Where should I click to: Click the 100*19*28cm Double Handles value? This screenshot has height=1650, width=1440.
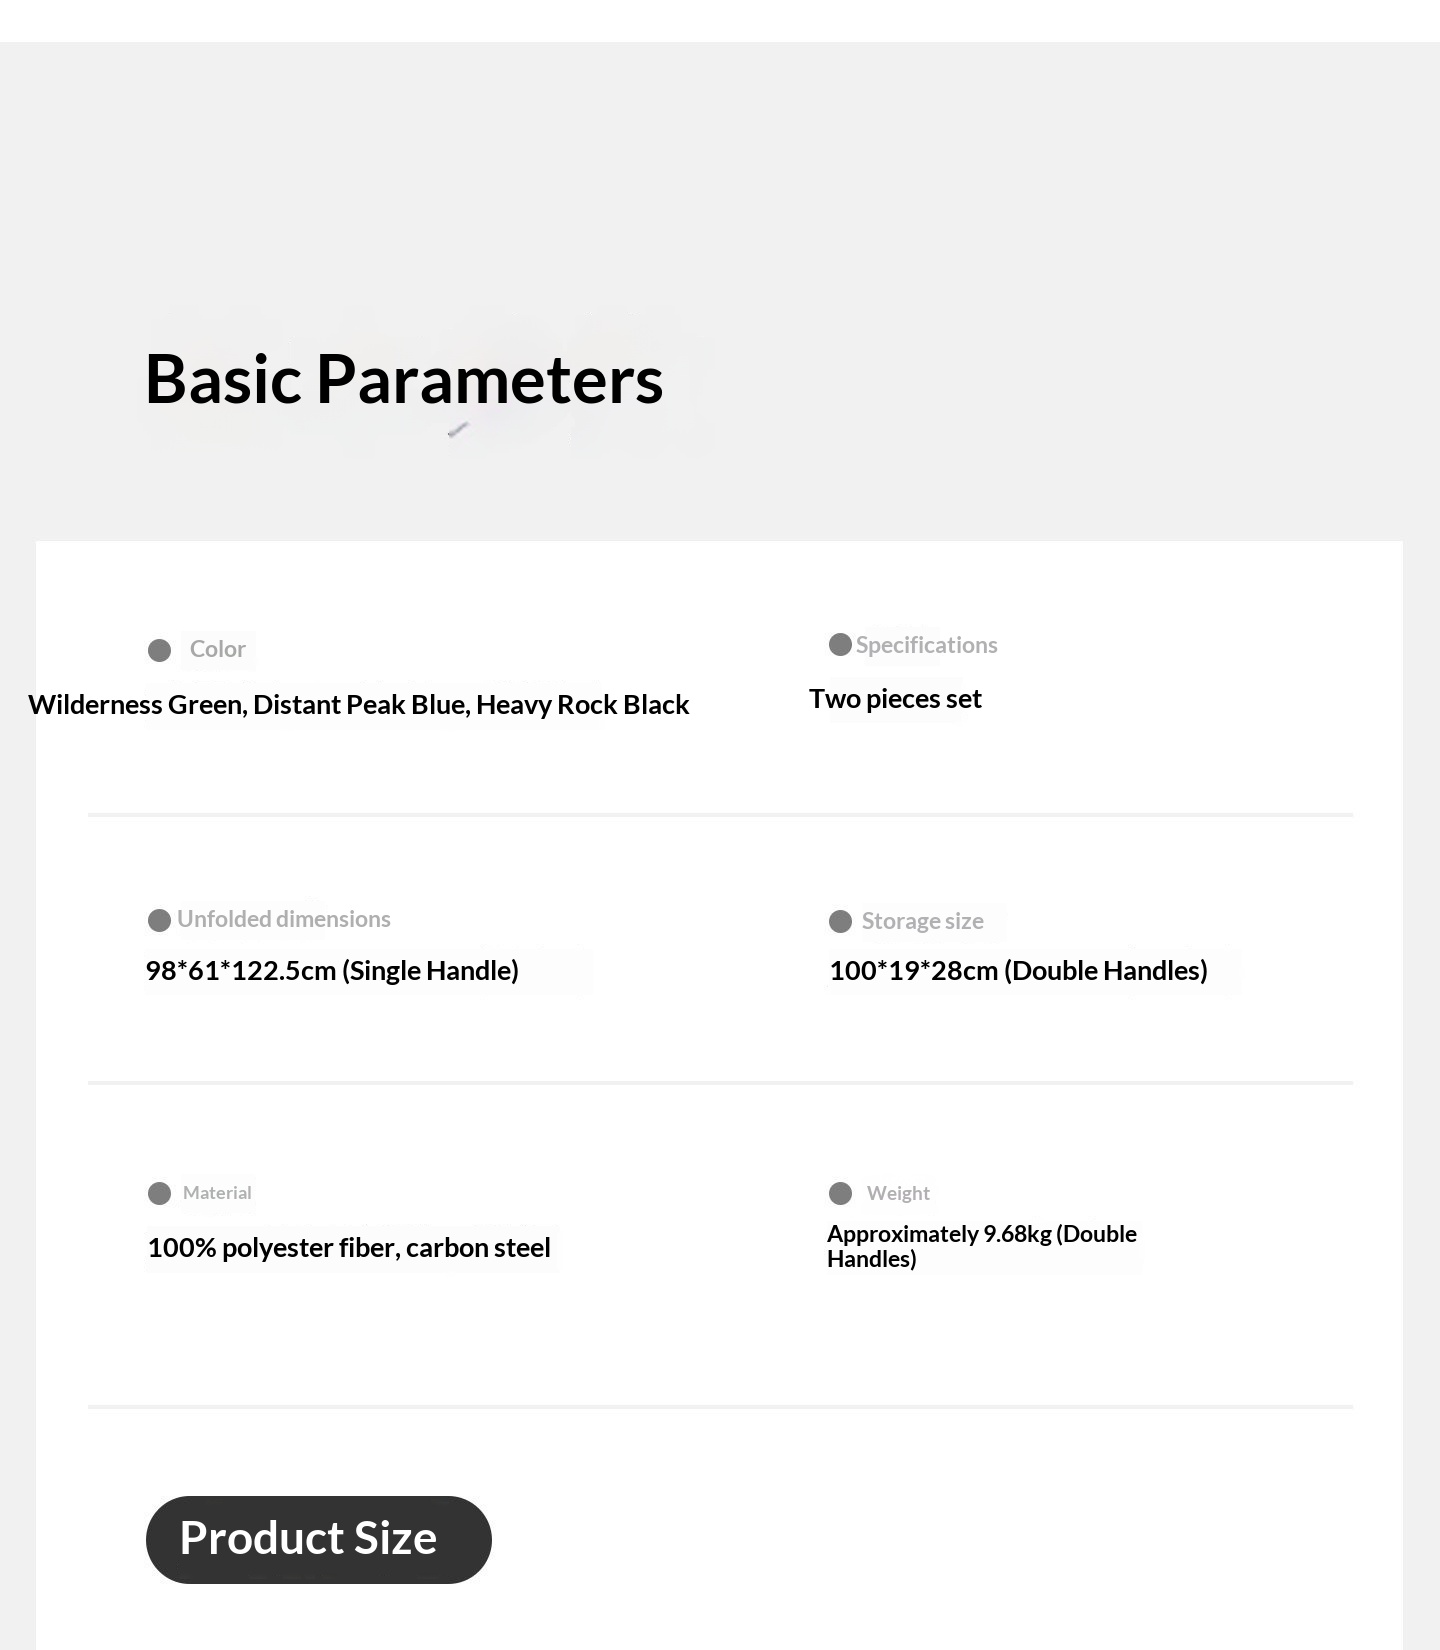[x=1018, y=971]
